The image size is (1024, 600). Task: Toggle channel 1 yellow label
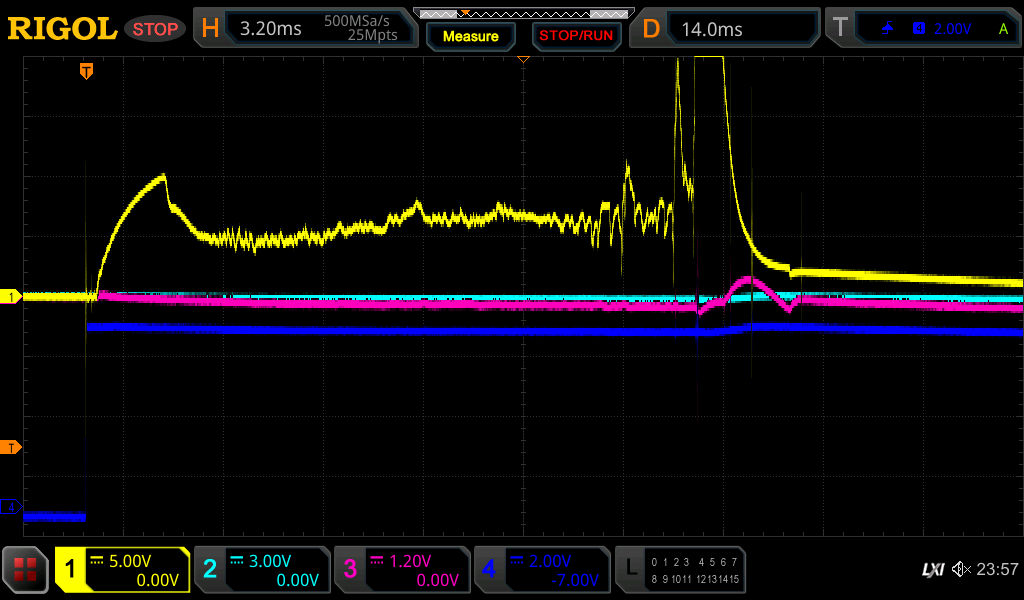[x=70, y=570]
